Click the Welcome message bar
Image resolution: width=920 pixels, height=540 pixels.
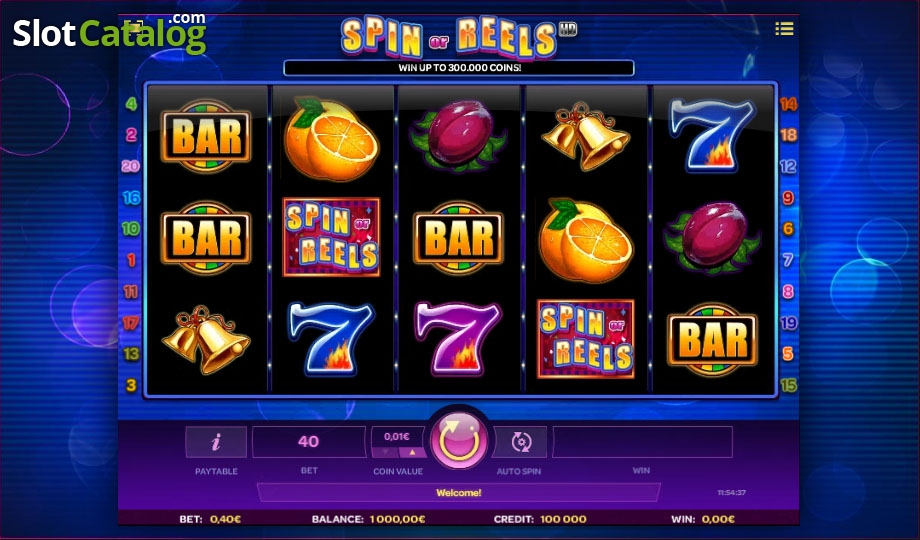[x=459, y=492]
